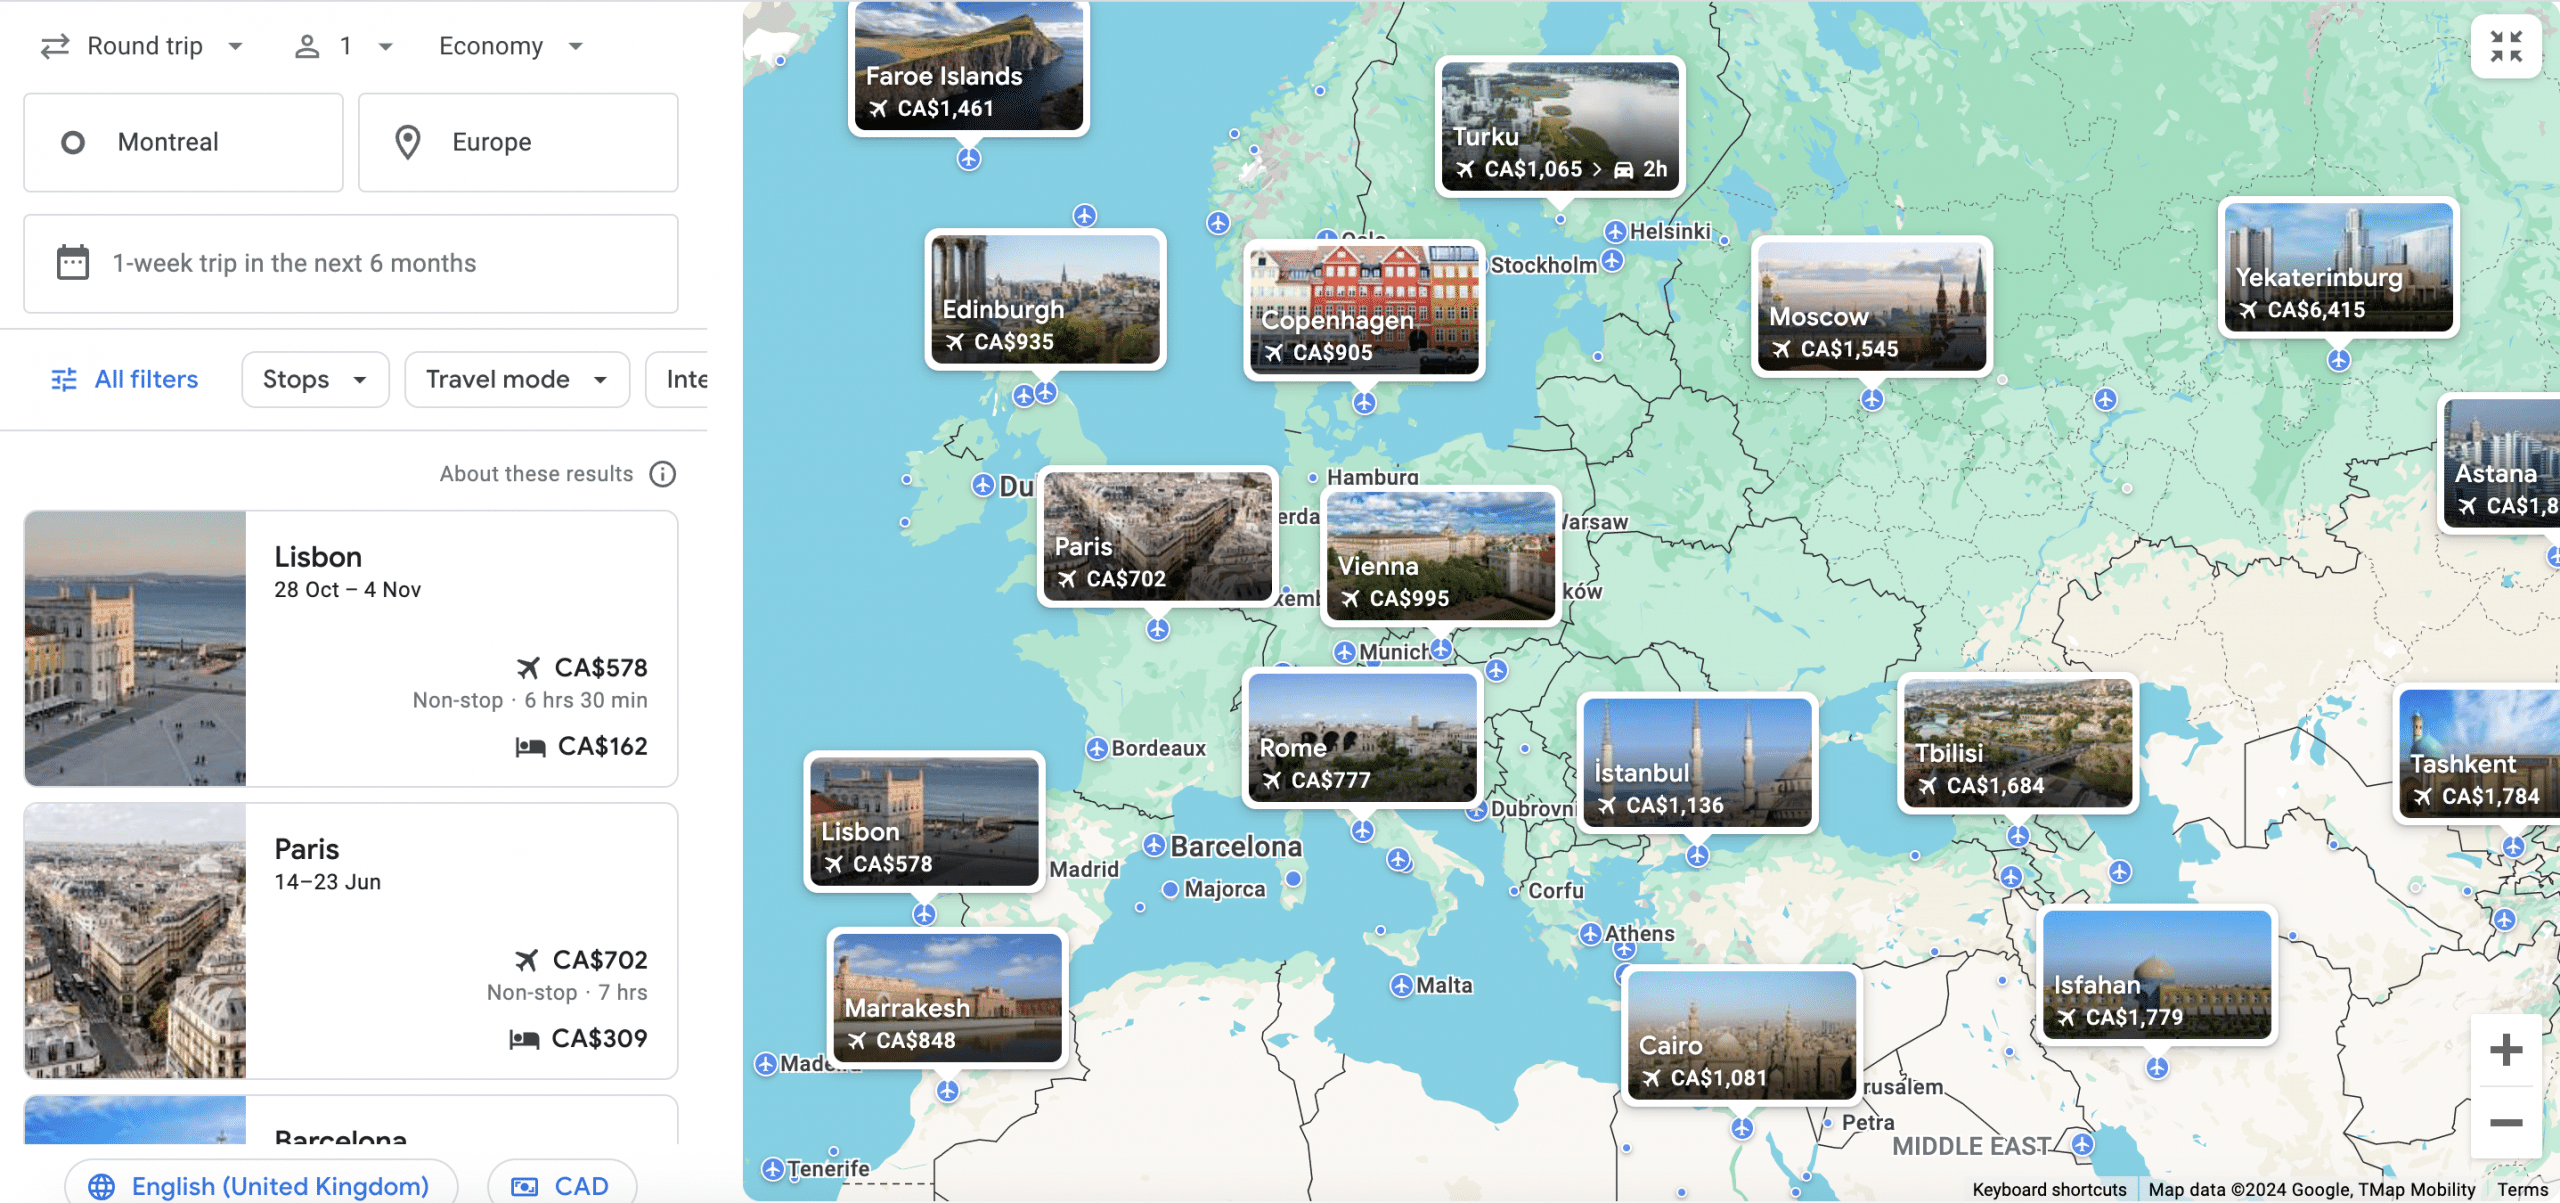
Task: Open the Lisbon result card
Action: pyautogui.click(x=351, y=649)
